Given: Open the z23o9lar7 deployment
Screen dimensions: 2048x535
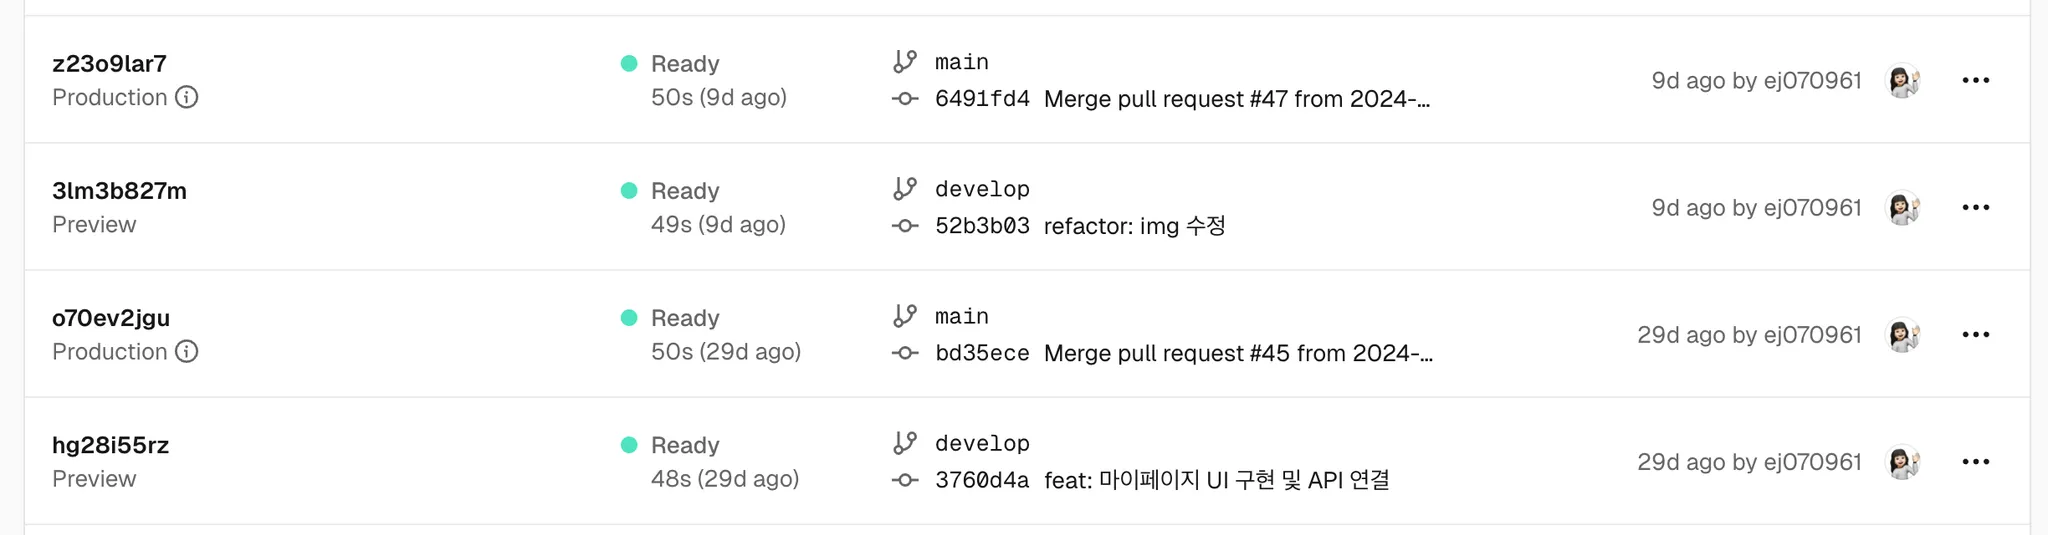Looking at the screenshot, I should [x=109, y=64].
